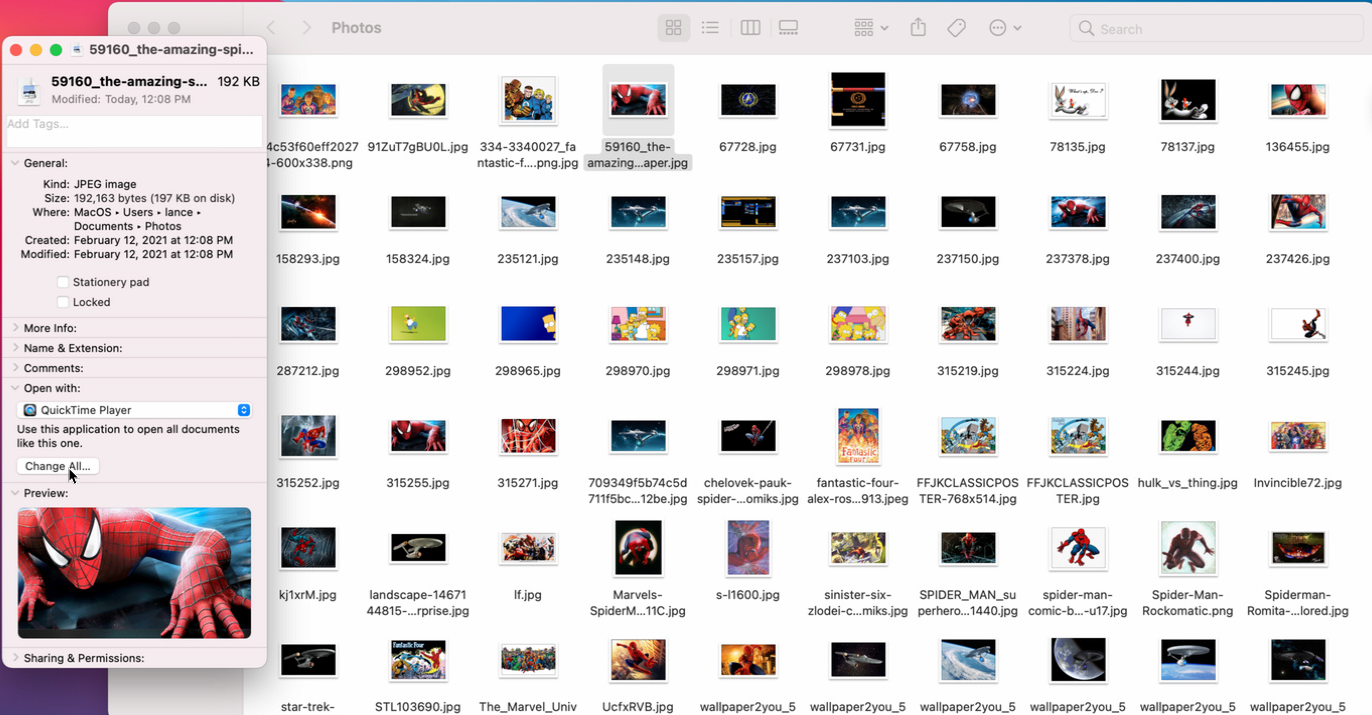Select the fantastic-four-alex-ros...913.jpeg file
1372x715 pixels.
(858, 436)
